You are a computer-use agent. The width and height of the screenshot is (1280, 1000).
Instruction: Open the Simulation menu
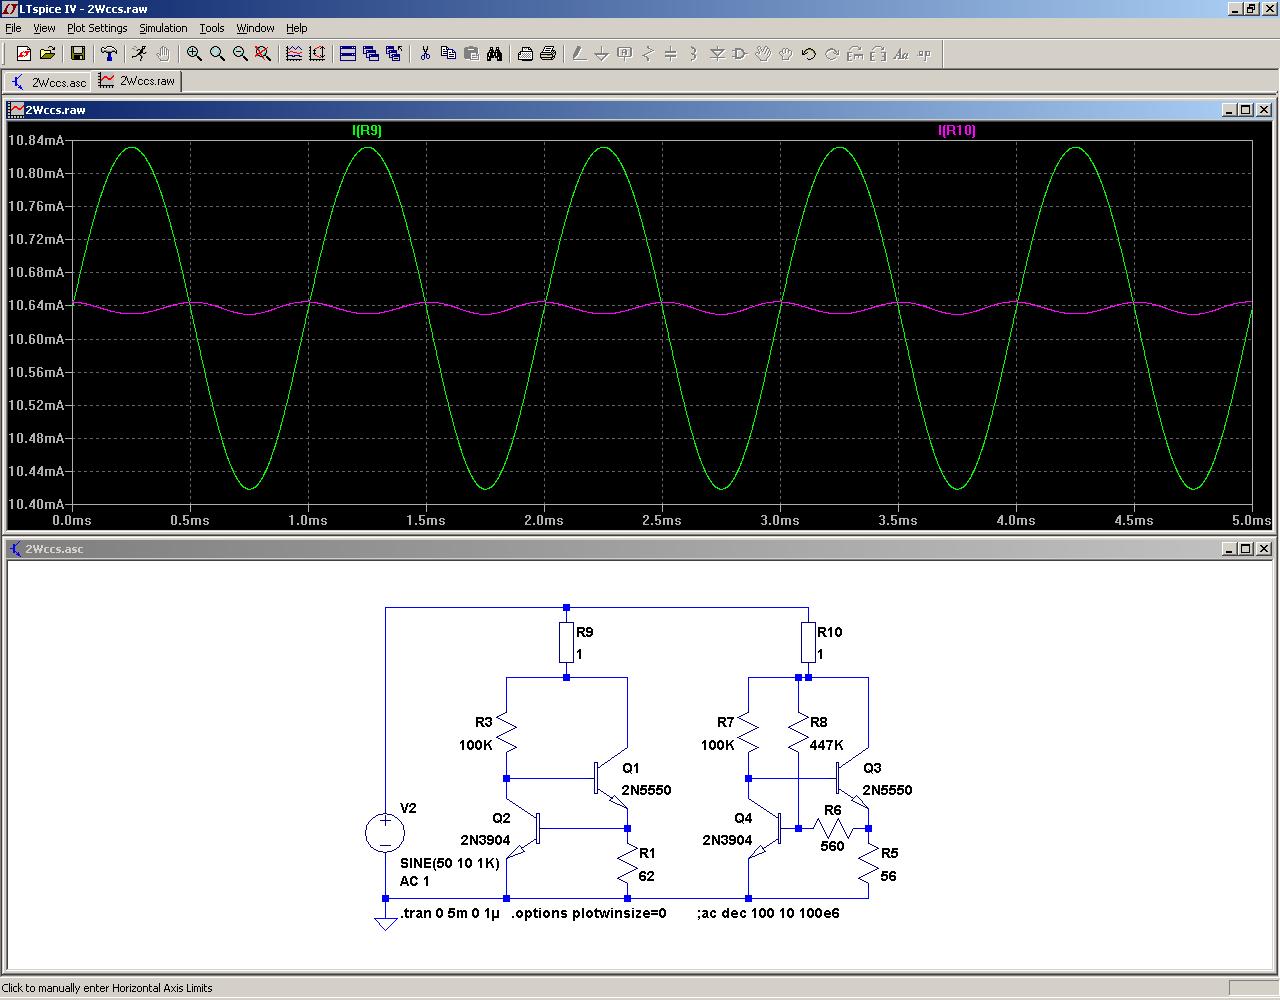(x=163, y=28)
